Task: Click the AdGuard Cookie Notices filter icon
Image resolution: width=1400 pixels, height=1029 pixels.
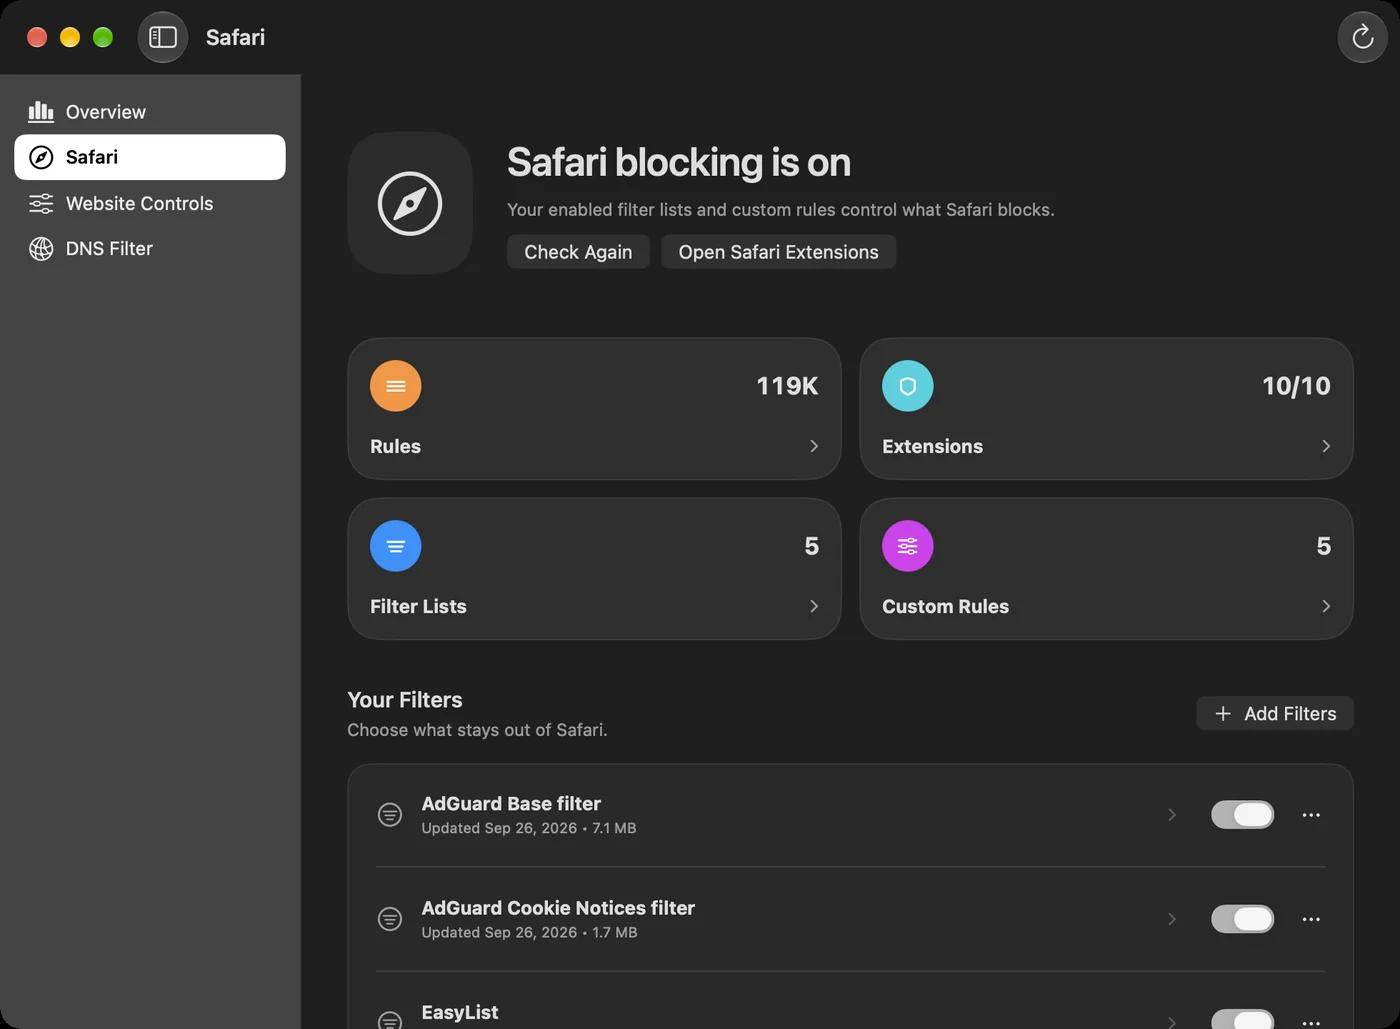Action: point(390,919)
